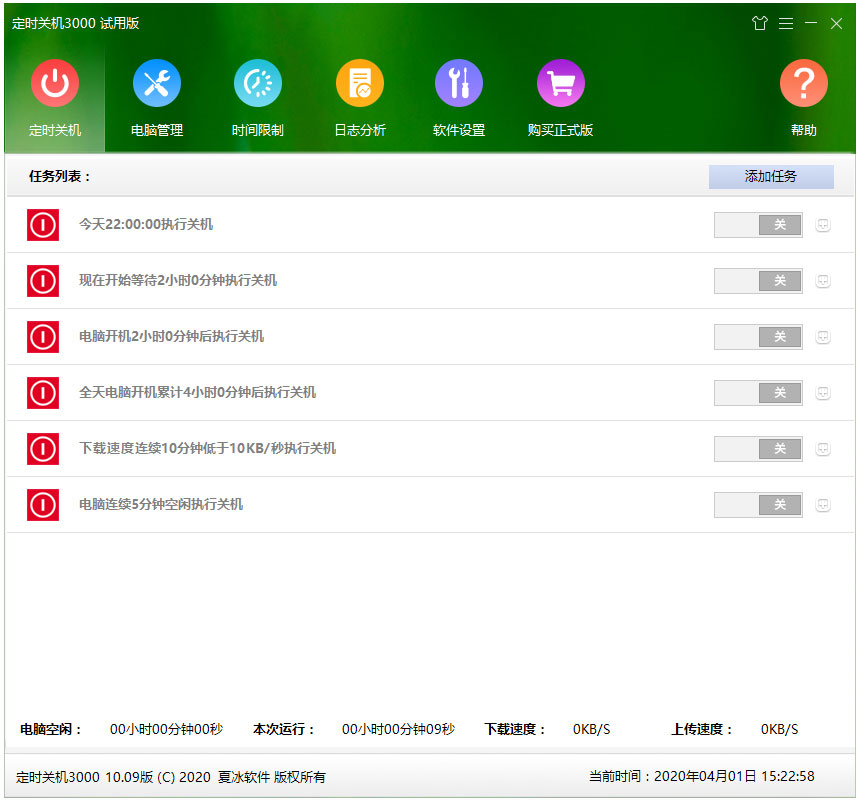Click the red power icon of 下载速度 task

pyautogui.click(x=43, y=449)
